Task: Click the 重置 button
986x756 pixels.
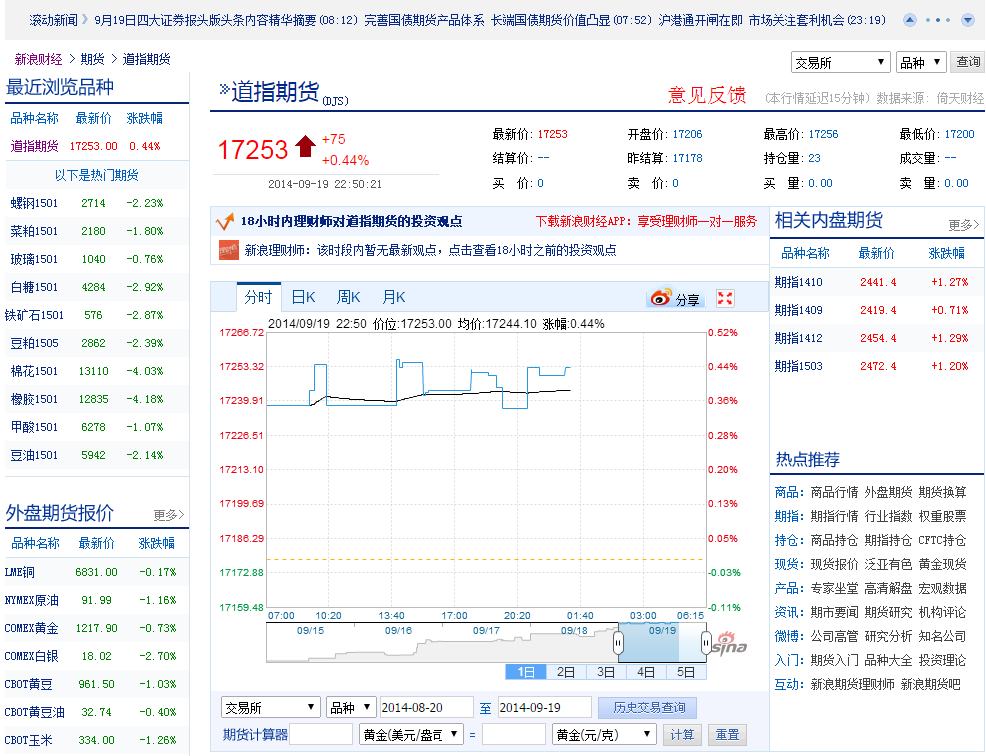Action: coord(728,735)
